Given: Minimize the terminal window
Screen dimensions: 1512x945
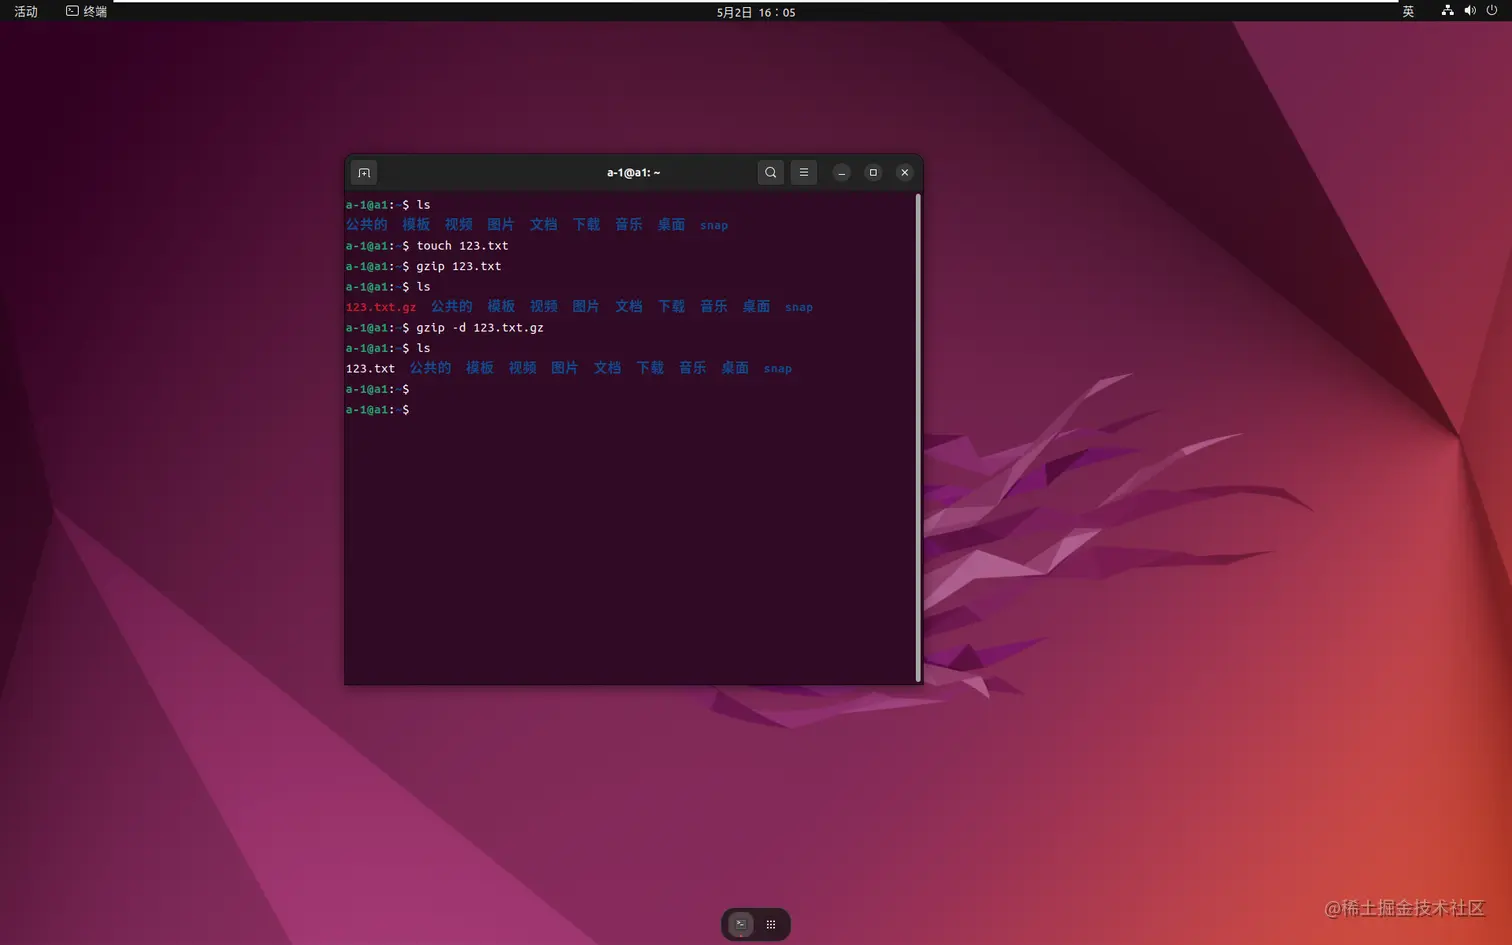Looking at the screenshot, I should click(841, 172).
